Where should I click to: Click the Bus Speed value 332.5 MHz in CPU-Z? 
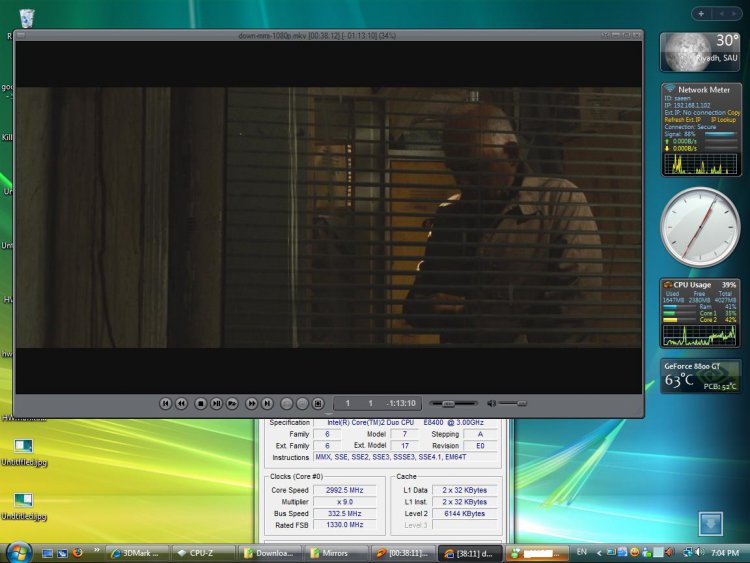[344, 513]
